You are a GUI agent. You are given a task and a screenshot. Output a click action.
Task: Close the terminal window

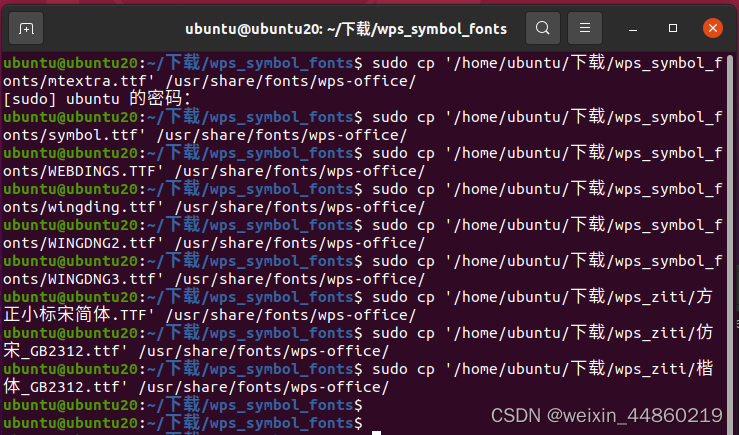[x=713, y=28]
